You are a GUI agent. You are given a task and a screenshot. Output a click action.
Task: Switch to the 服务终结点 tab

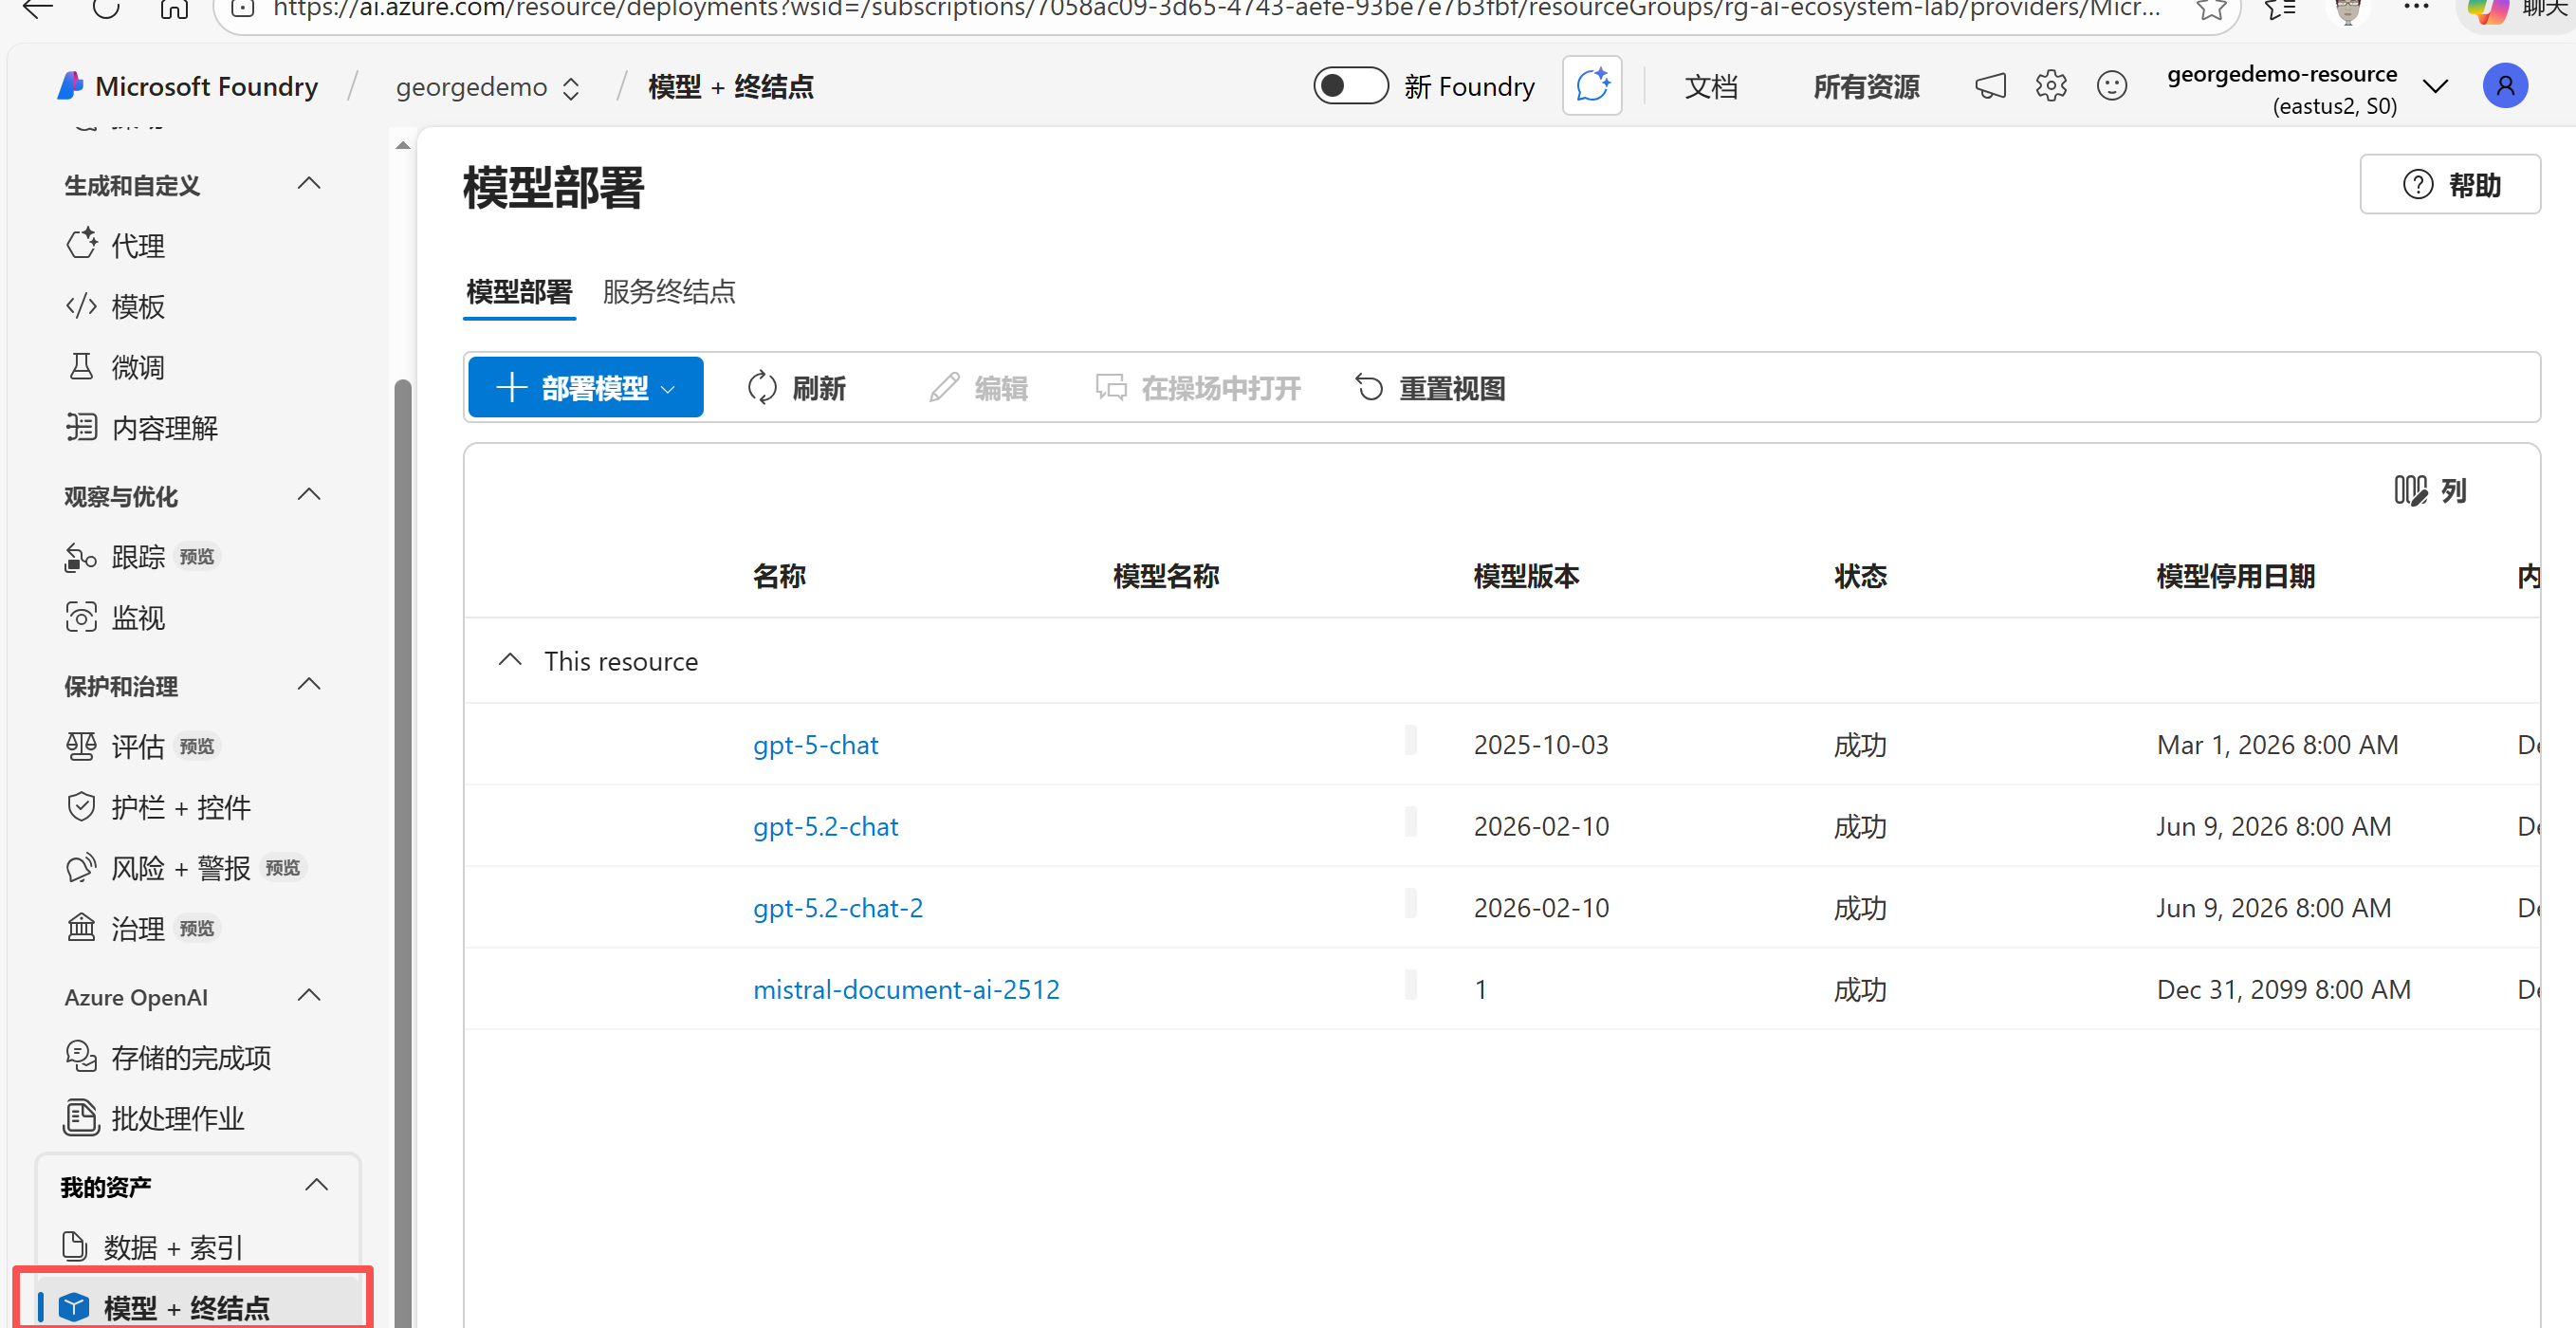coord(669,292)
